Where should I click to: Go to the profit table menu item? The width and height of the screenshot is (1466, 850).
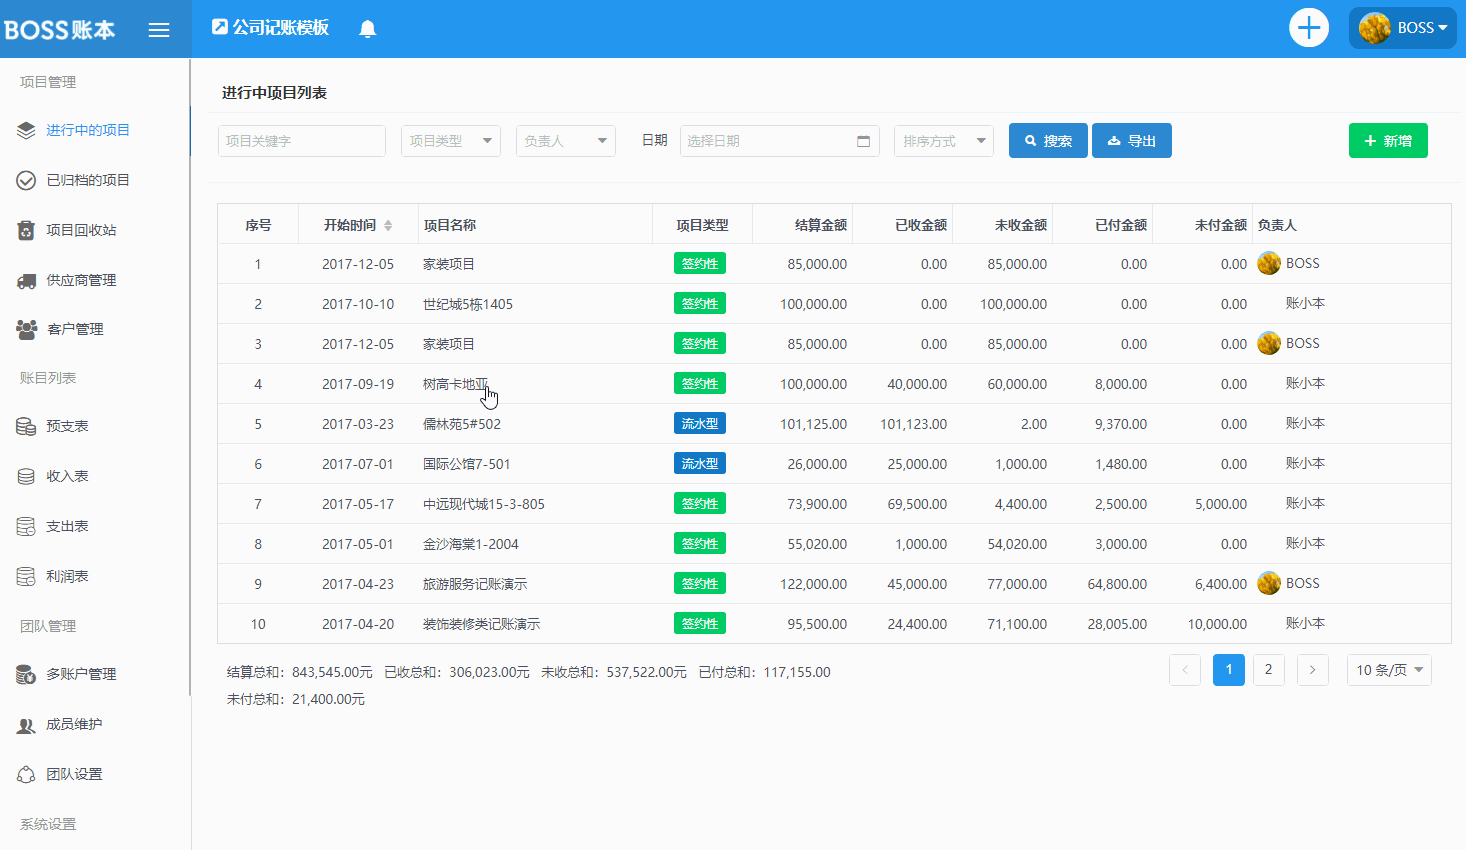point(67,576)
